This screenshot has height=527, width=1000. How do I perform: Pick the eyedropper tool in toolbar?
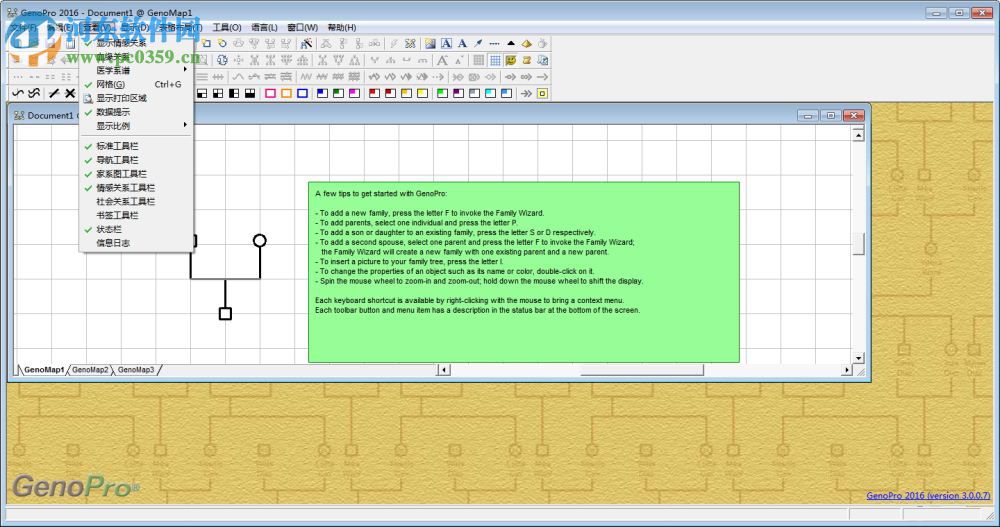[x=478, y=43]
